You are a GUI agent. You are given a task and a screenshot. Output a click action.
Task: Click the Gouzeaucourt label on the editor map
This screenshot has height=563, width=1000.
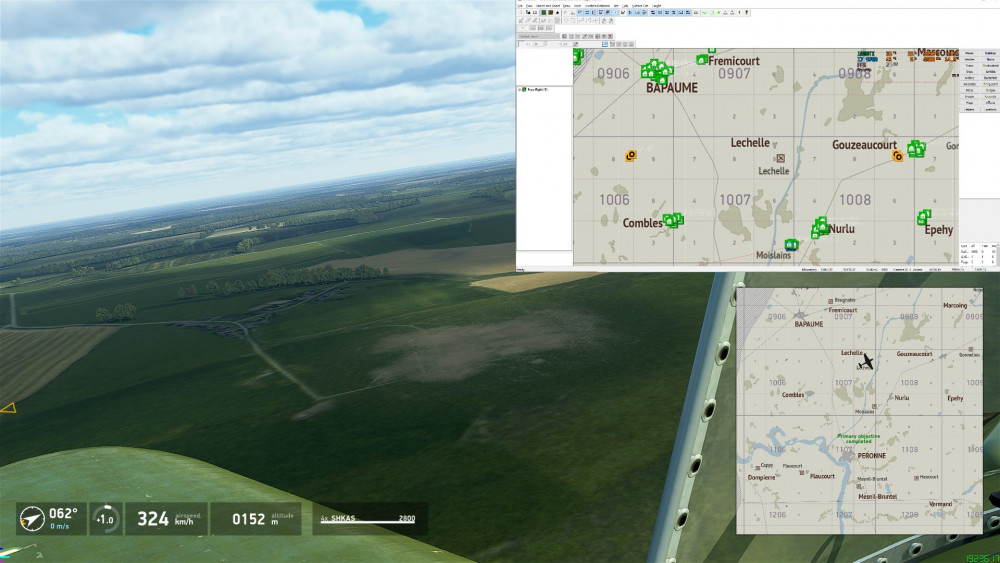(x=864, y=145)
